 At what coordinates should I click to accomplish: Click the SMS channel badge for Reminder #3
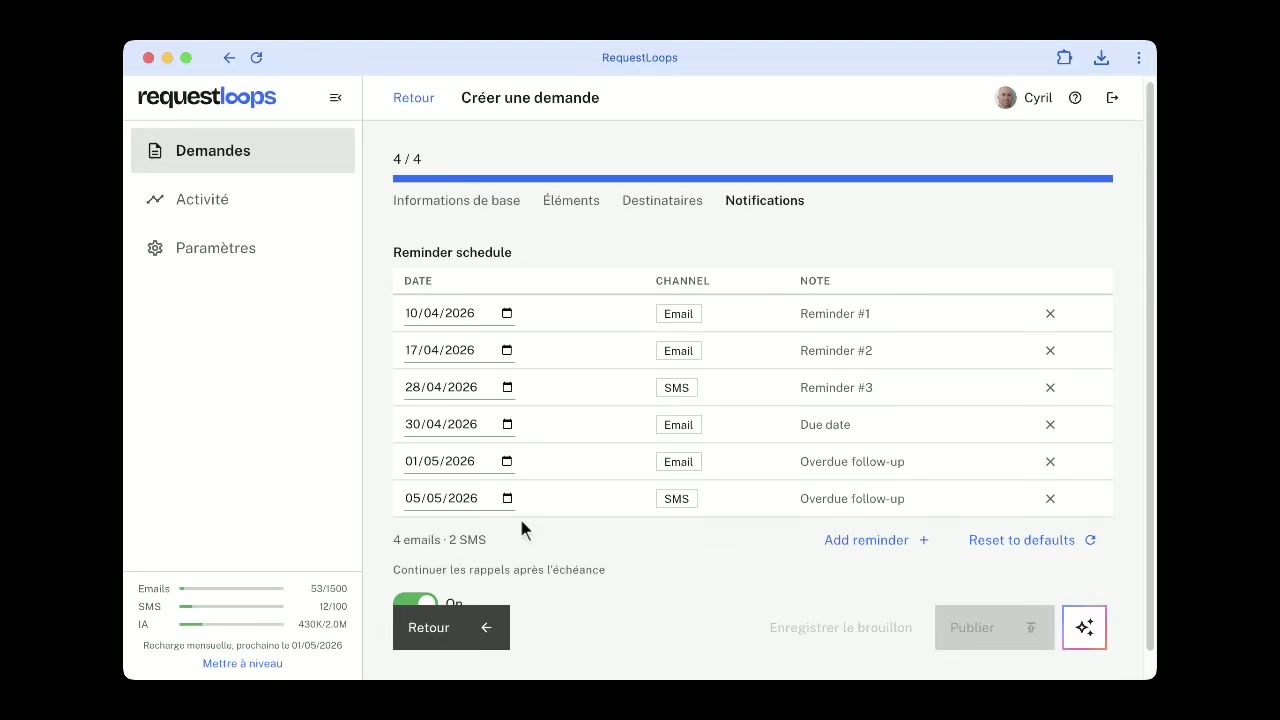point(676,388)
